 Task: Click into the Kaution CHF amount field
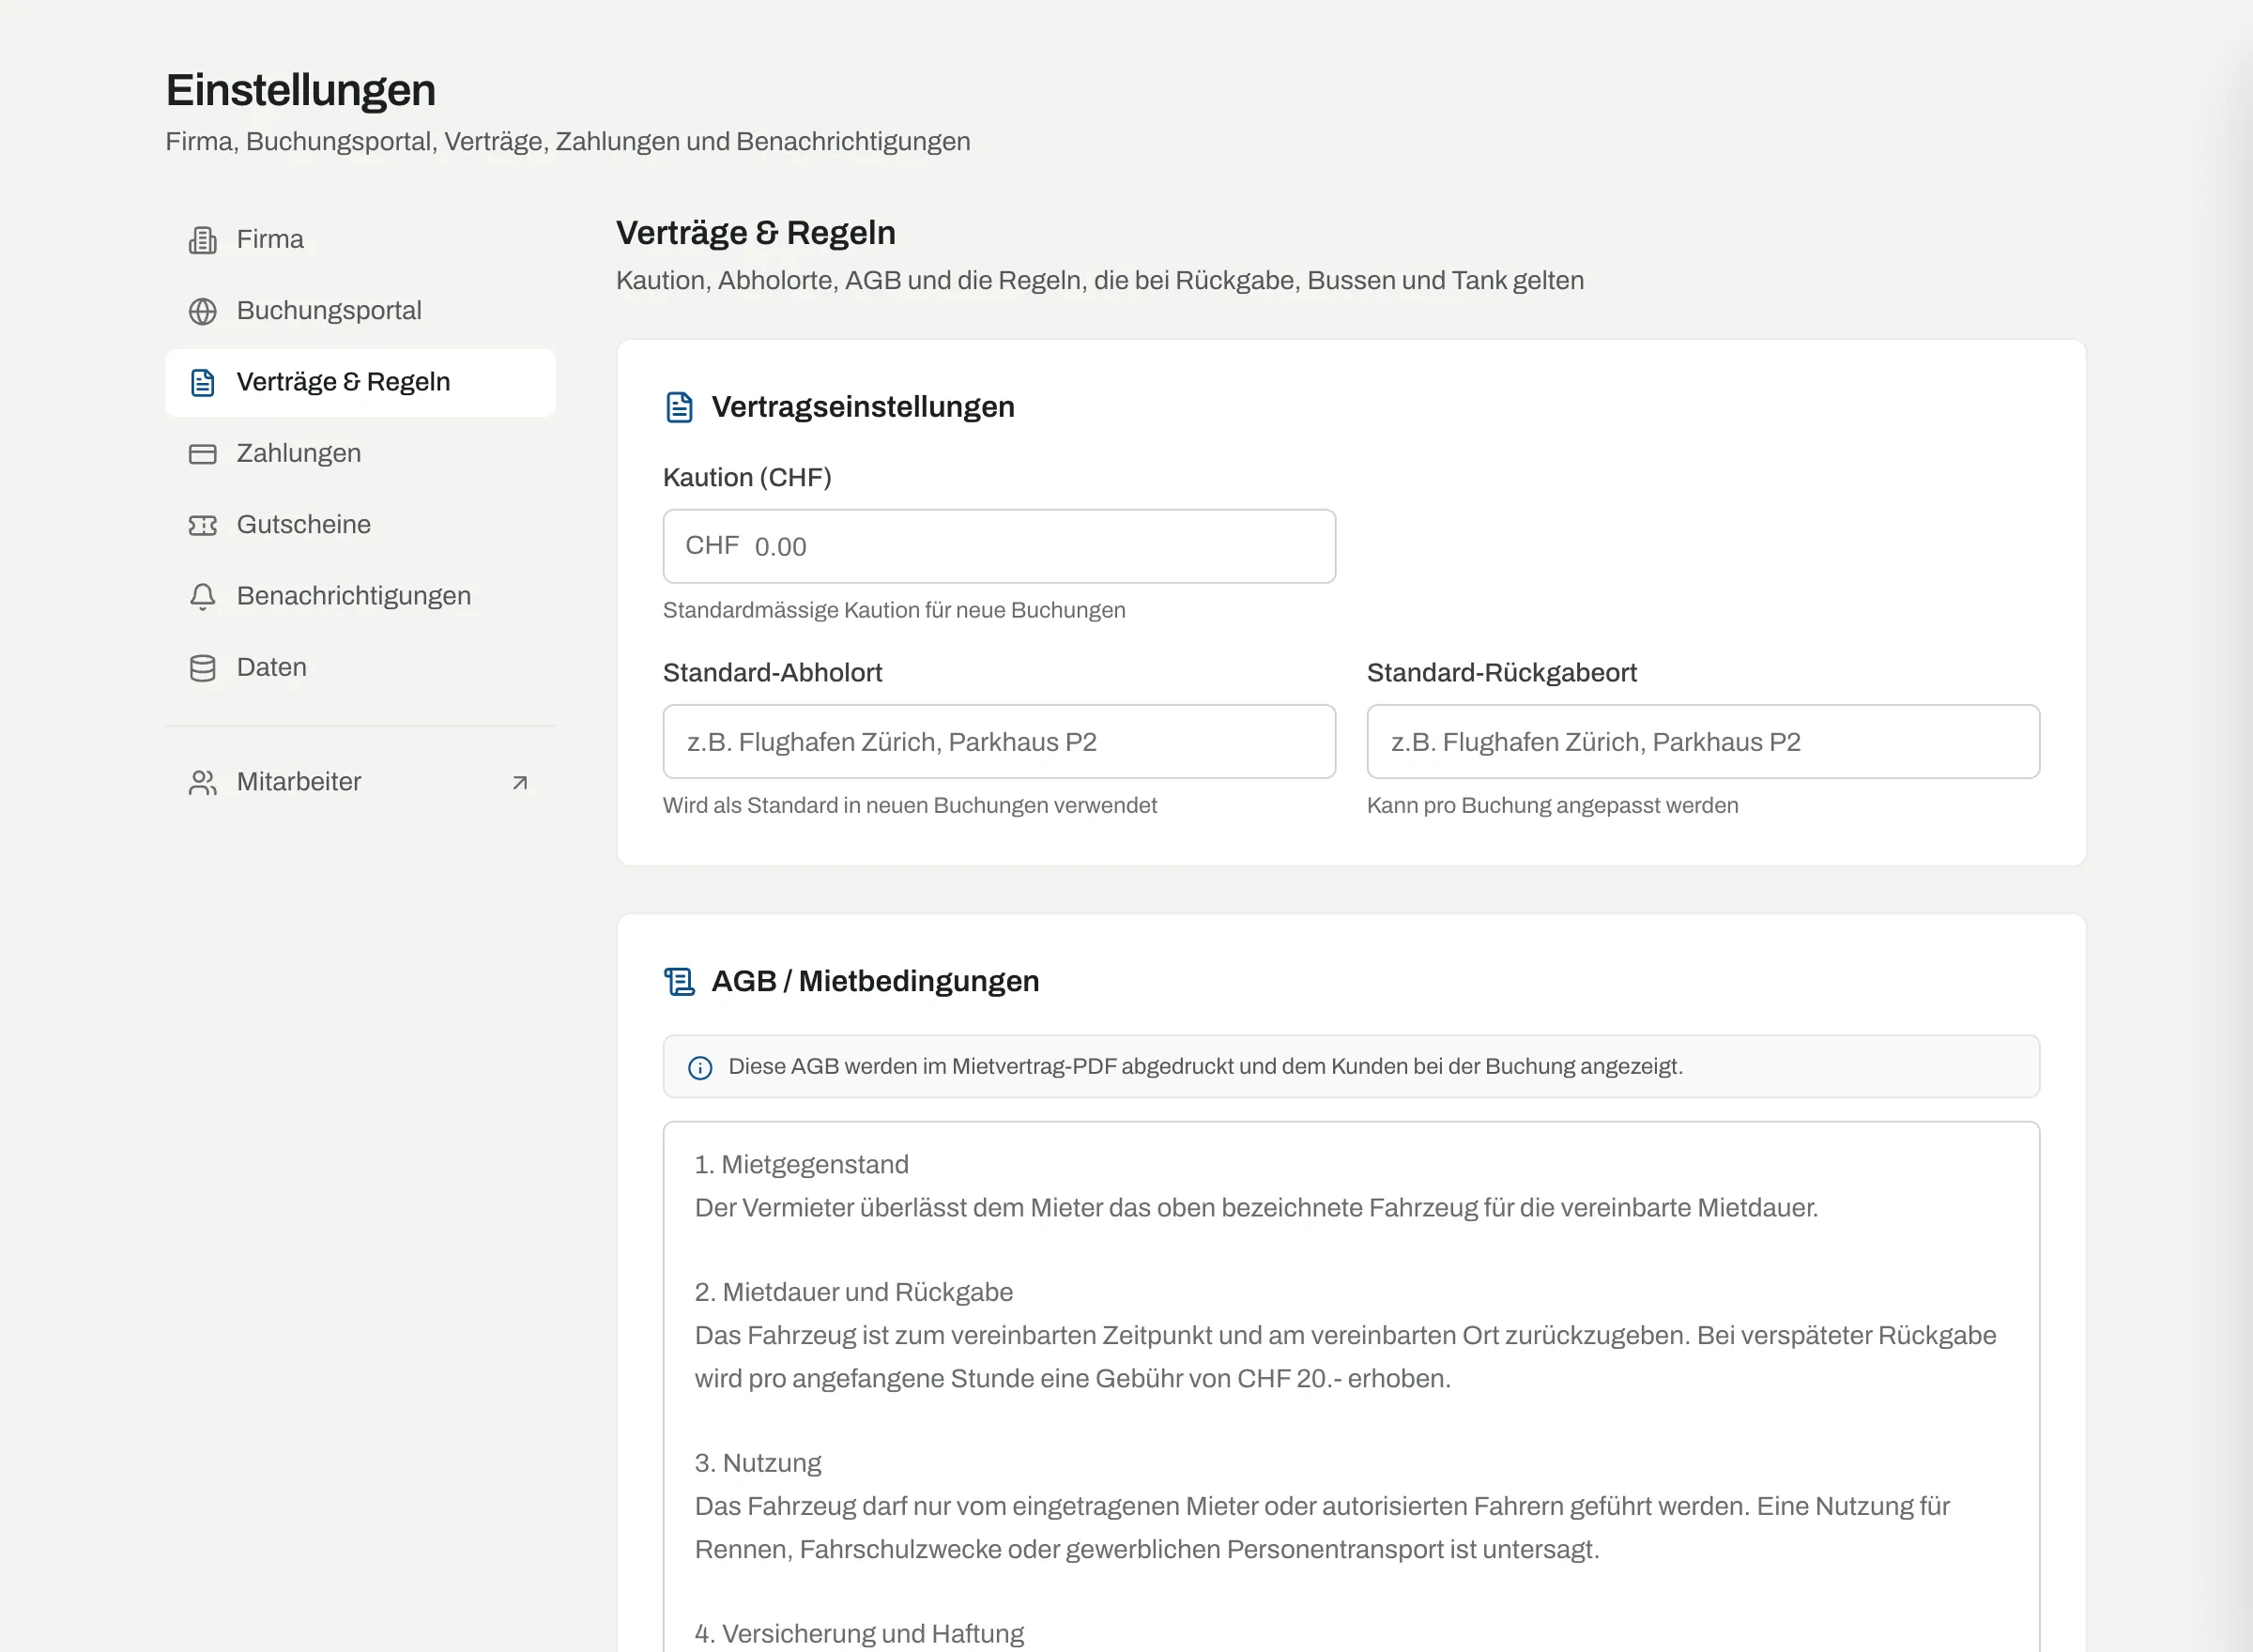click(999, 546)
